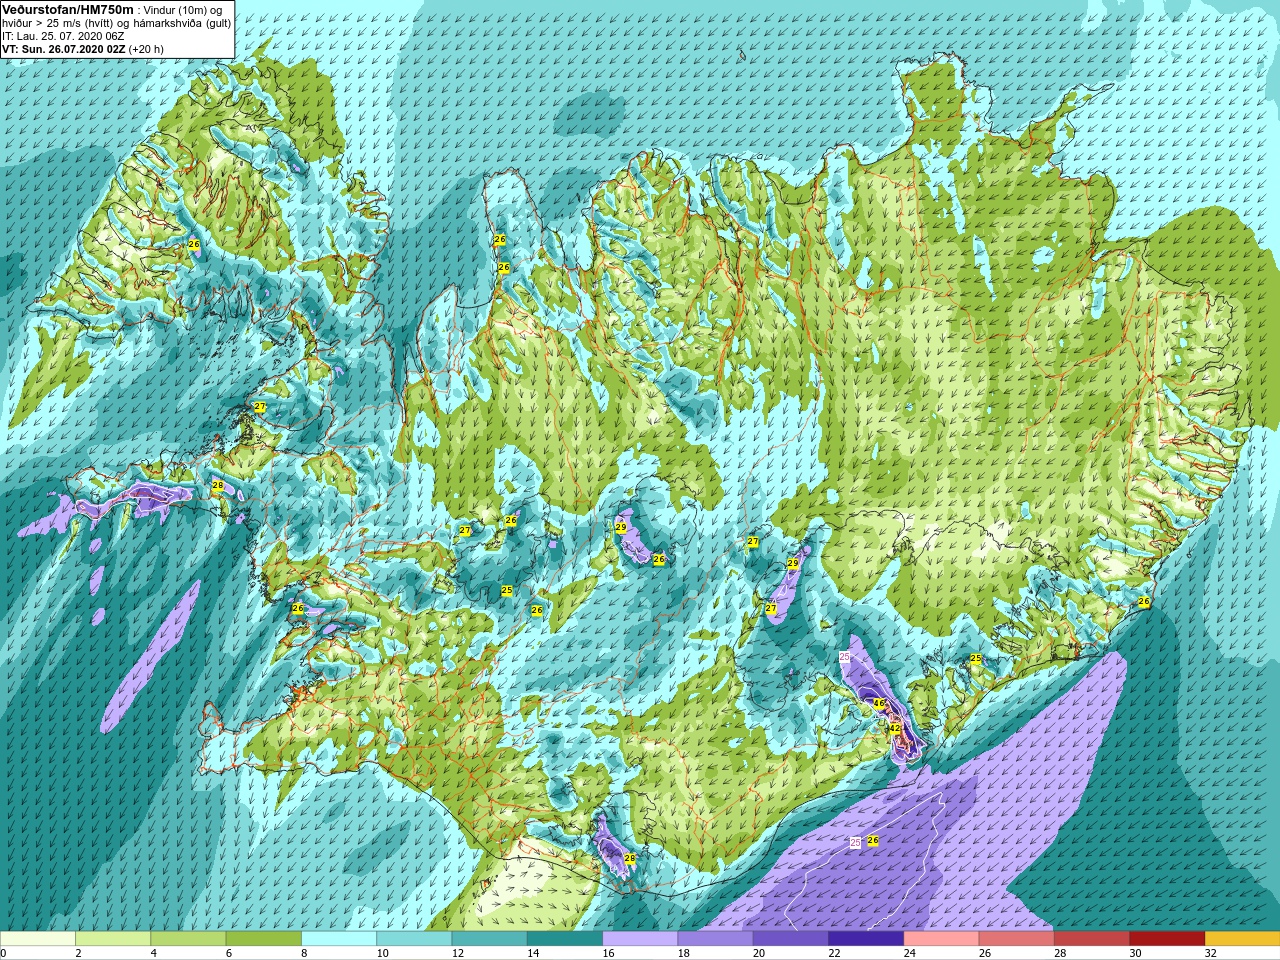Click the 'IT: Lau. 25. 07. 2020 06Z' line
Screen dimensions: 1280x960
coord(63,35)
